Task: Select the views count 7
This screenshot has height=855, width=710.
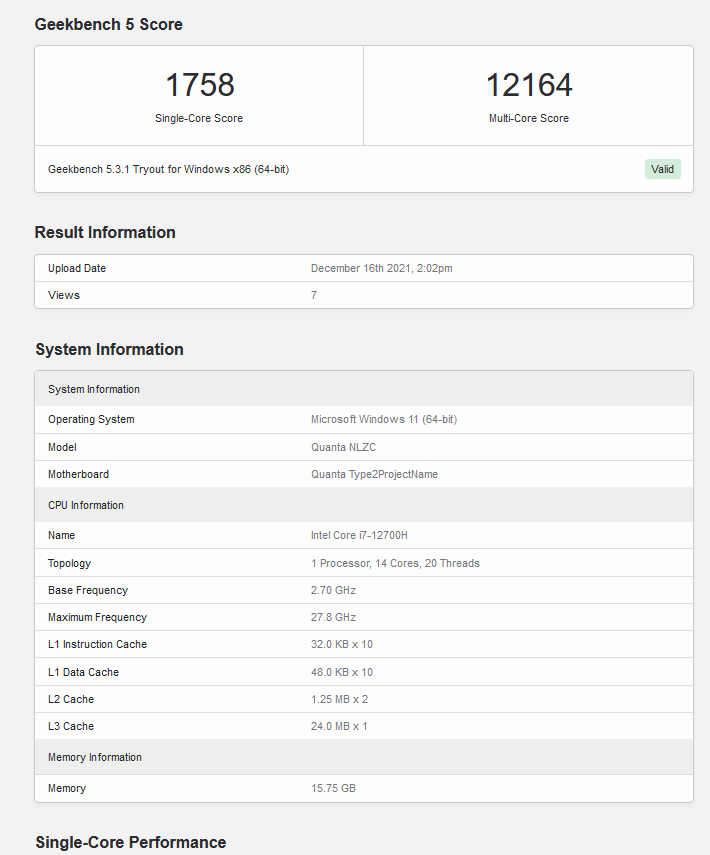Action: click(x=314, y=295)
